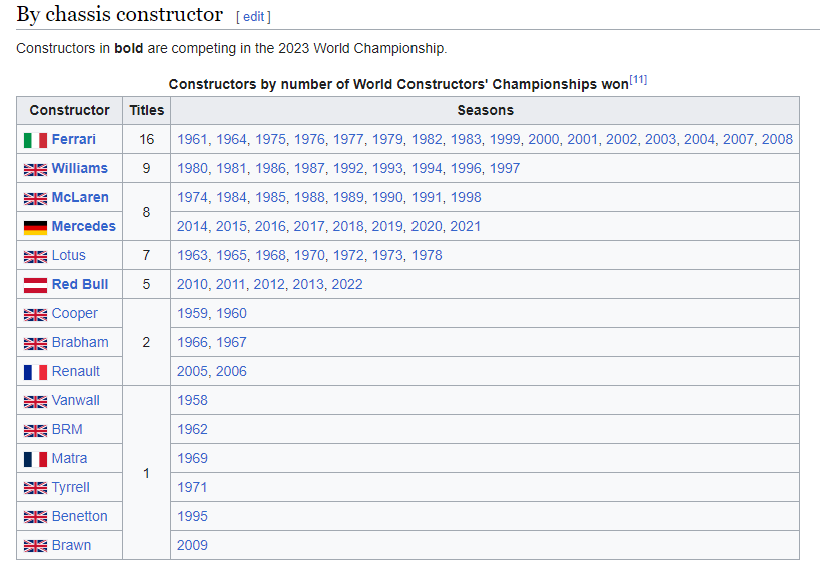
Task: Click the Austrian flag icon beside Red Bull
Action: click(x=35, y=285)
